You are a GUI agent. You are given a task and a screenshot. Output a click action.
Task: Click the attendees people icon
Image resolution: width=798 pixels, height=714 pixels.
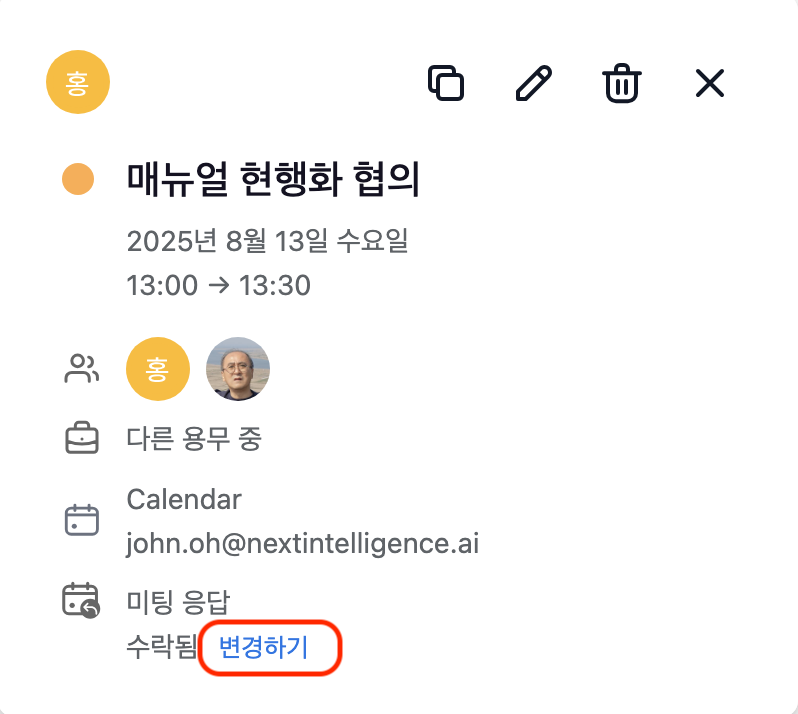tap(81, 368)
